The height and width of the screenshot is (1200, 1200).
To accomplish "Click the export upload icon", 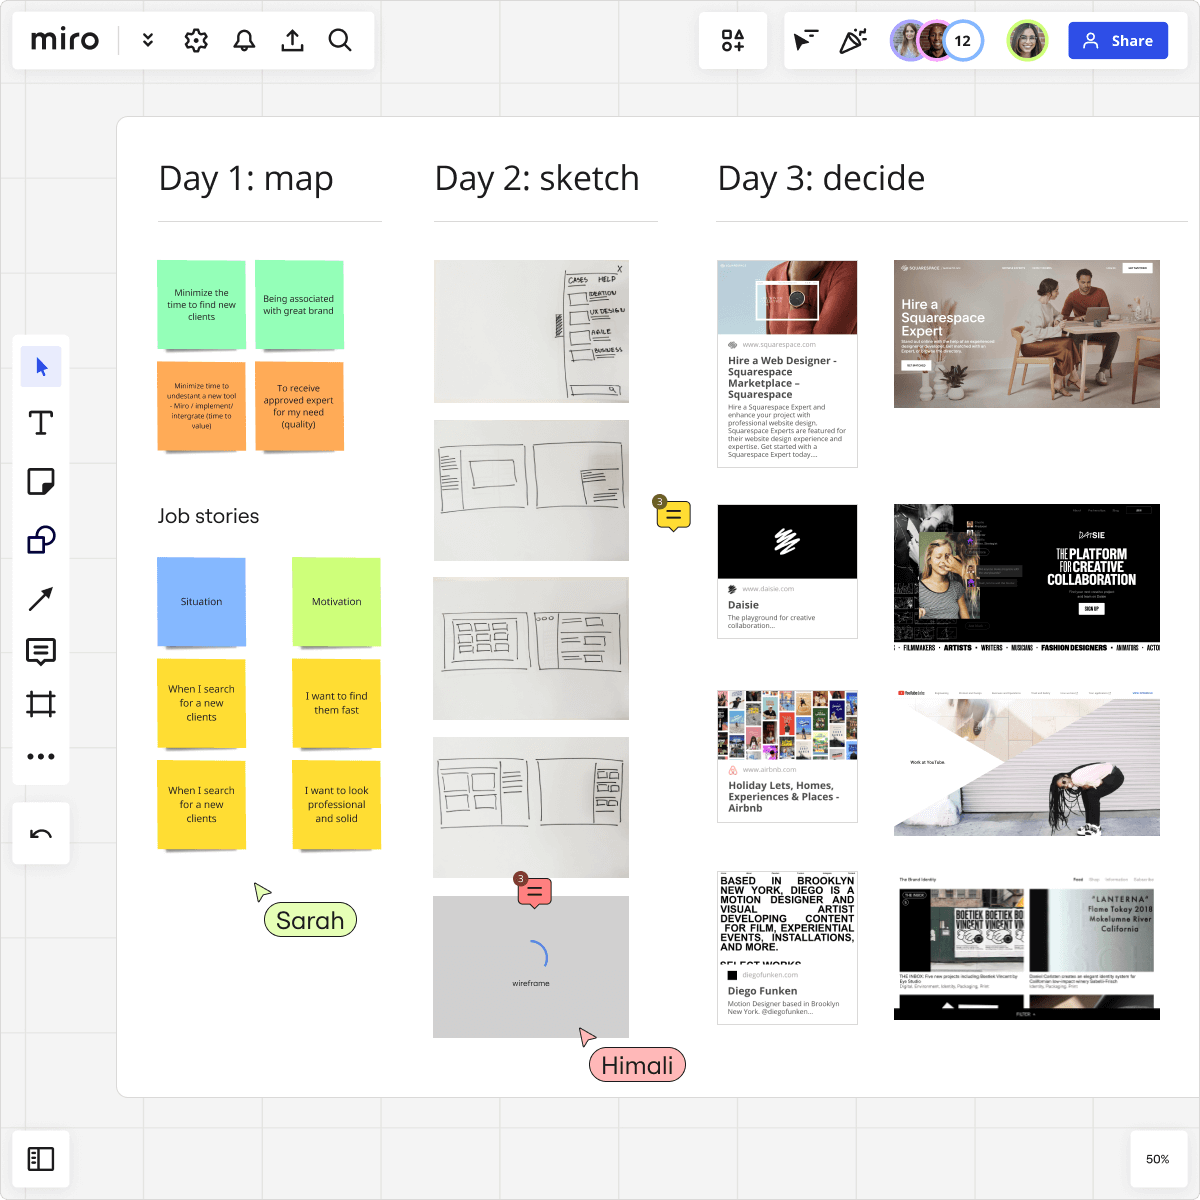I will pos(292,40).
